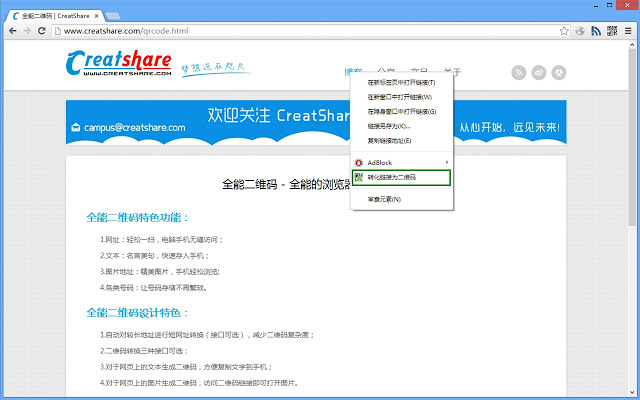Choose 审查元素(N) from the context menu
The width and height of the screenshot is (640, 400).
(x=402, y=199)
